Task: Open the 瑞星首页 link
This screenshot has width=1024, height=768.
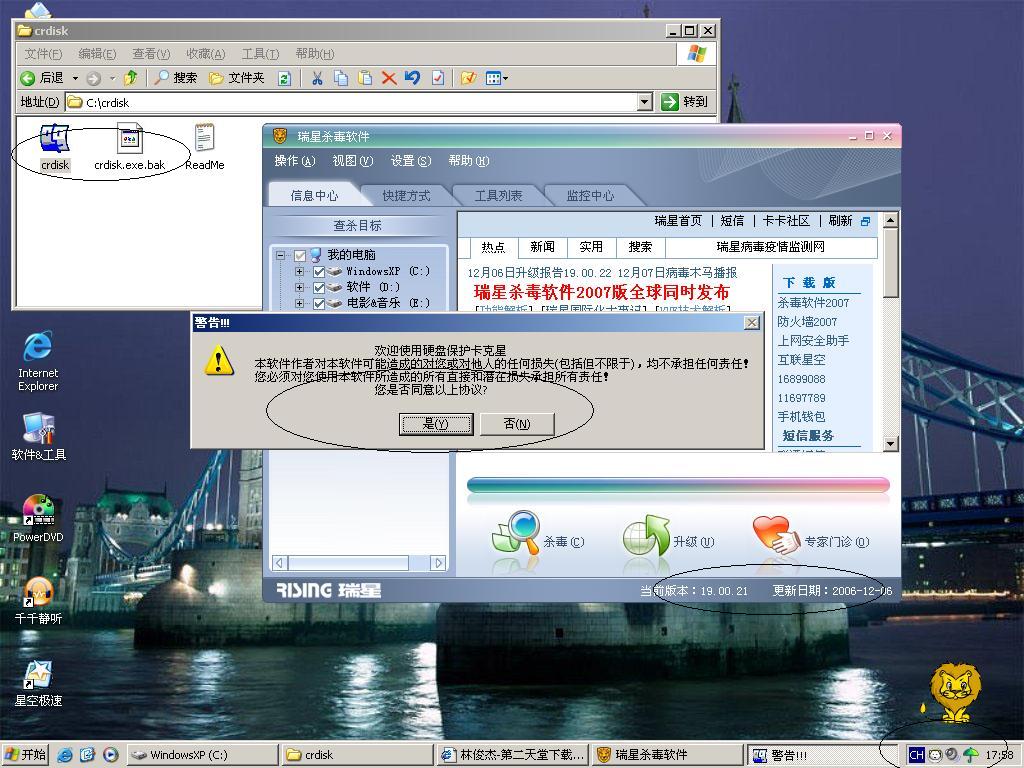Action: (678, 221)
